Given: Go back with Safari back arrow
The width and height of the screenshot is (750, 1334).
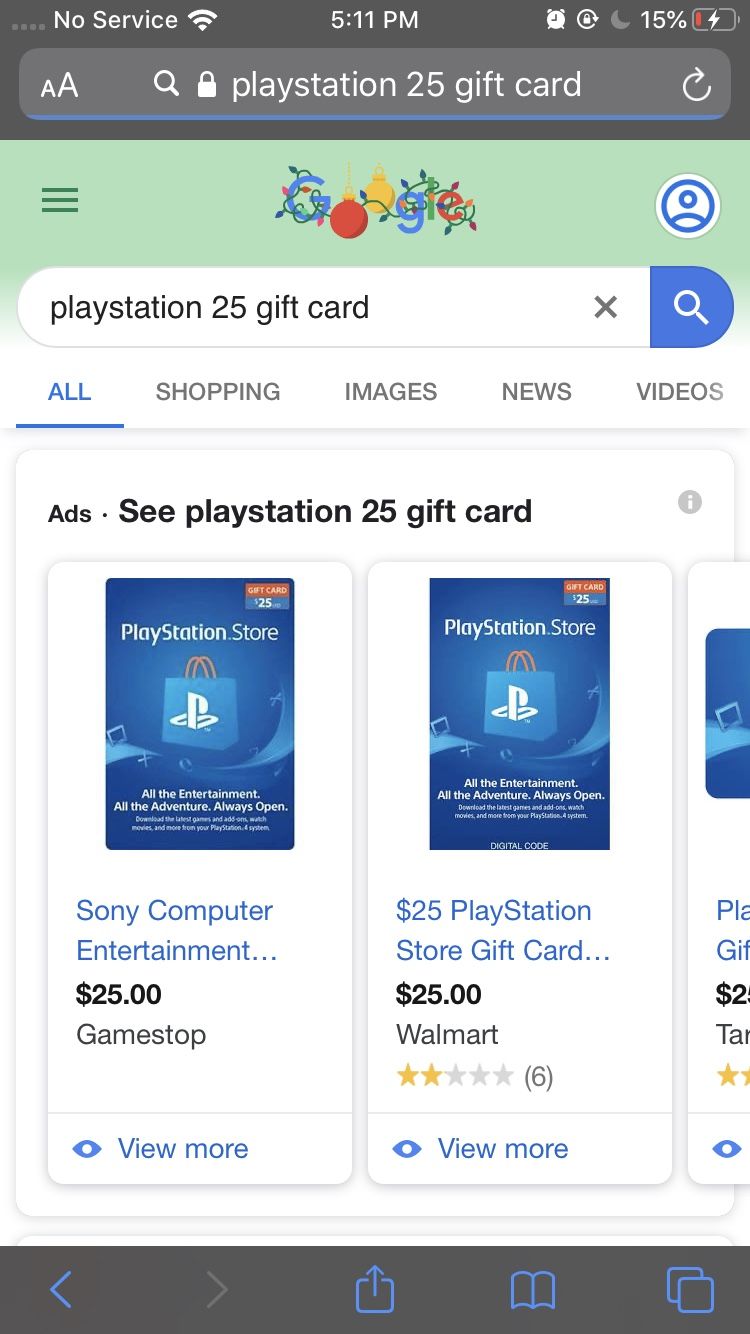Looking at the screenshot, I should pyautogui.click(x=61, y=1290).
